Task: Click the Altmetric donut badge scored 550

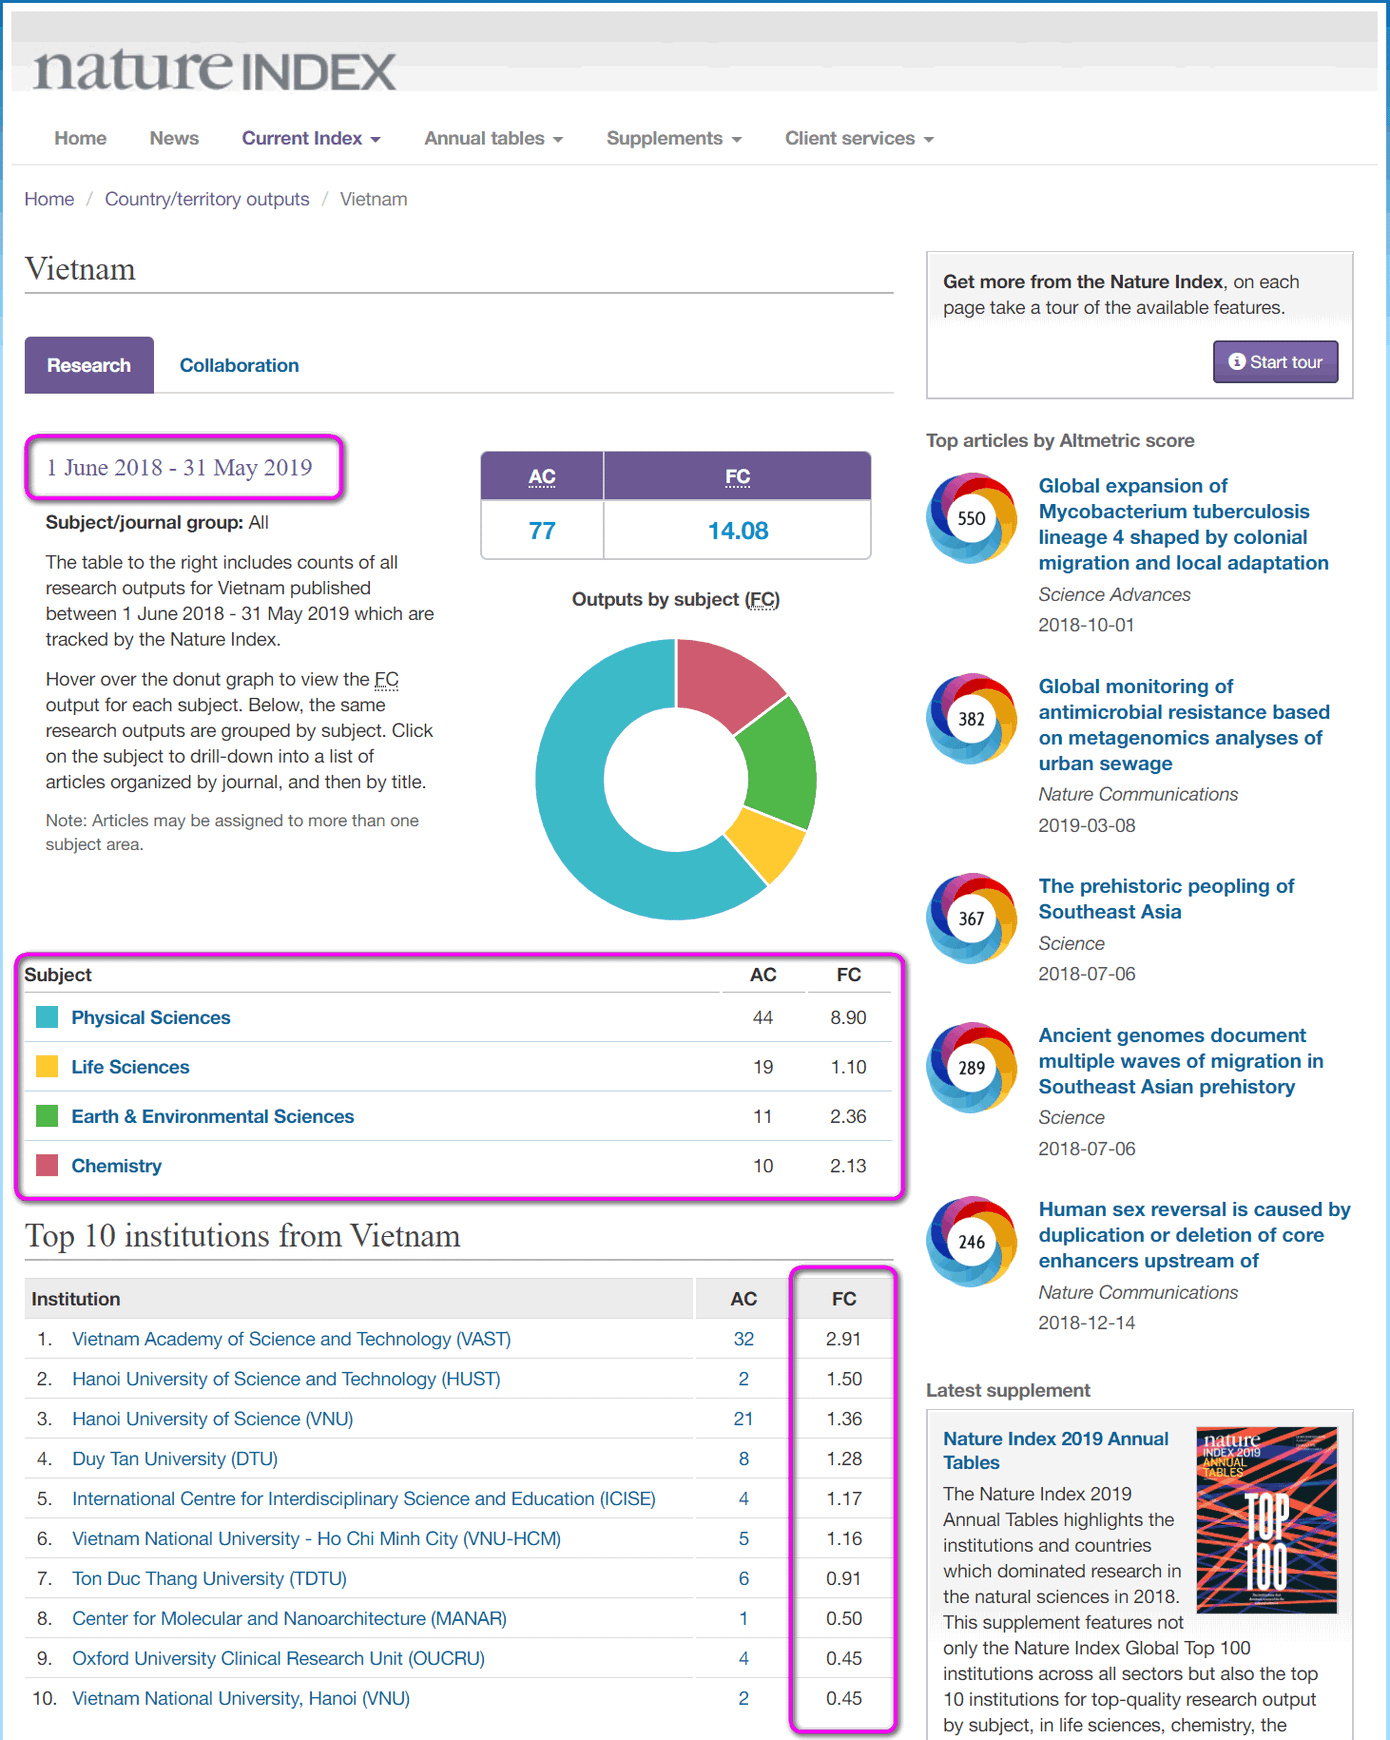Action: pyautogui.click(x=971, y=518)
